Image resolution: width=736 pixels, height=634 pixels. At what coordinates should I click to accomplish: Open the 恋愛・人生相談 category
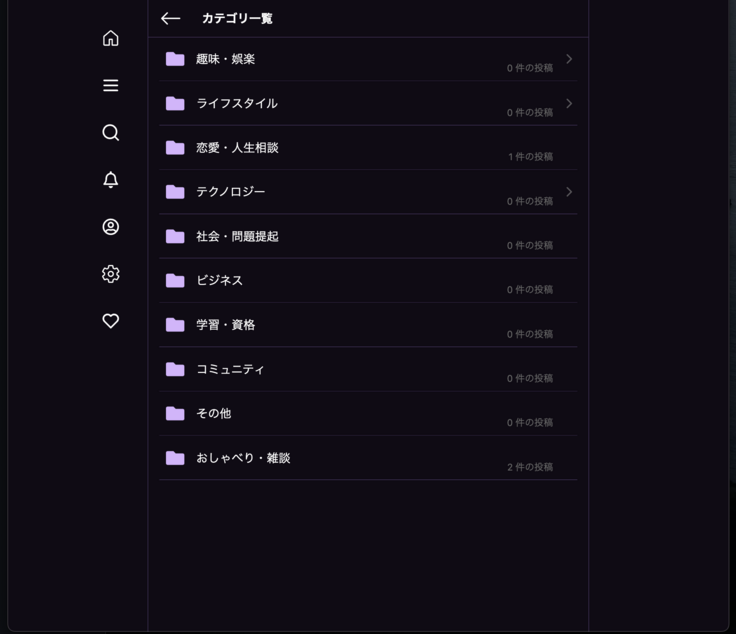(x=237, y=148)
